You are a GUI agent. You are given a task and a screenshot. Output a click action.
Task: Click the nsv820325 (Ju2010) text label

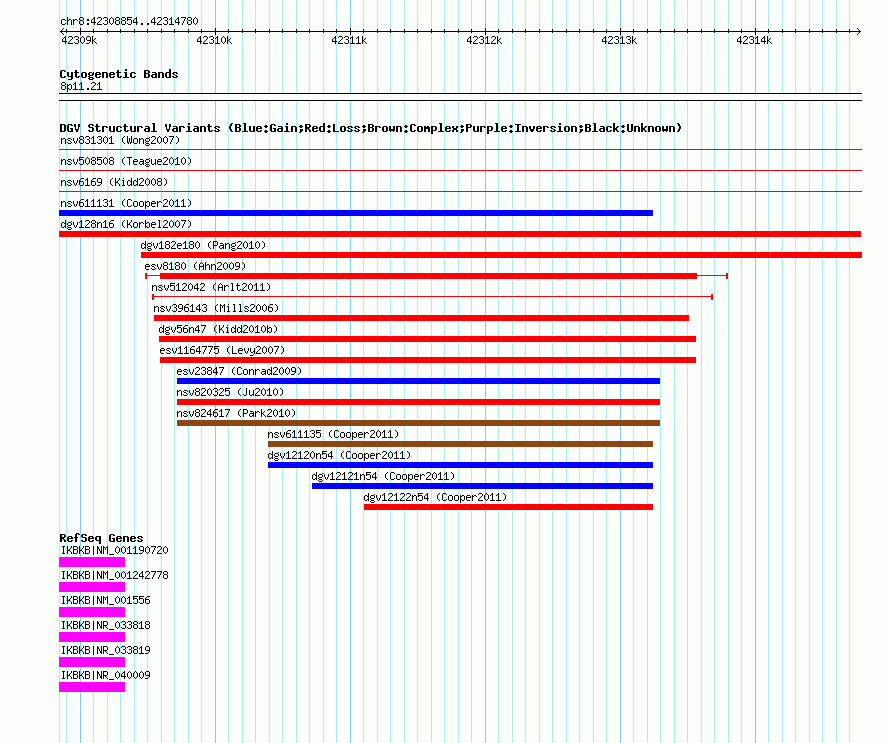[x=230, y=392]
